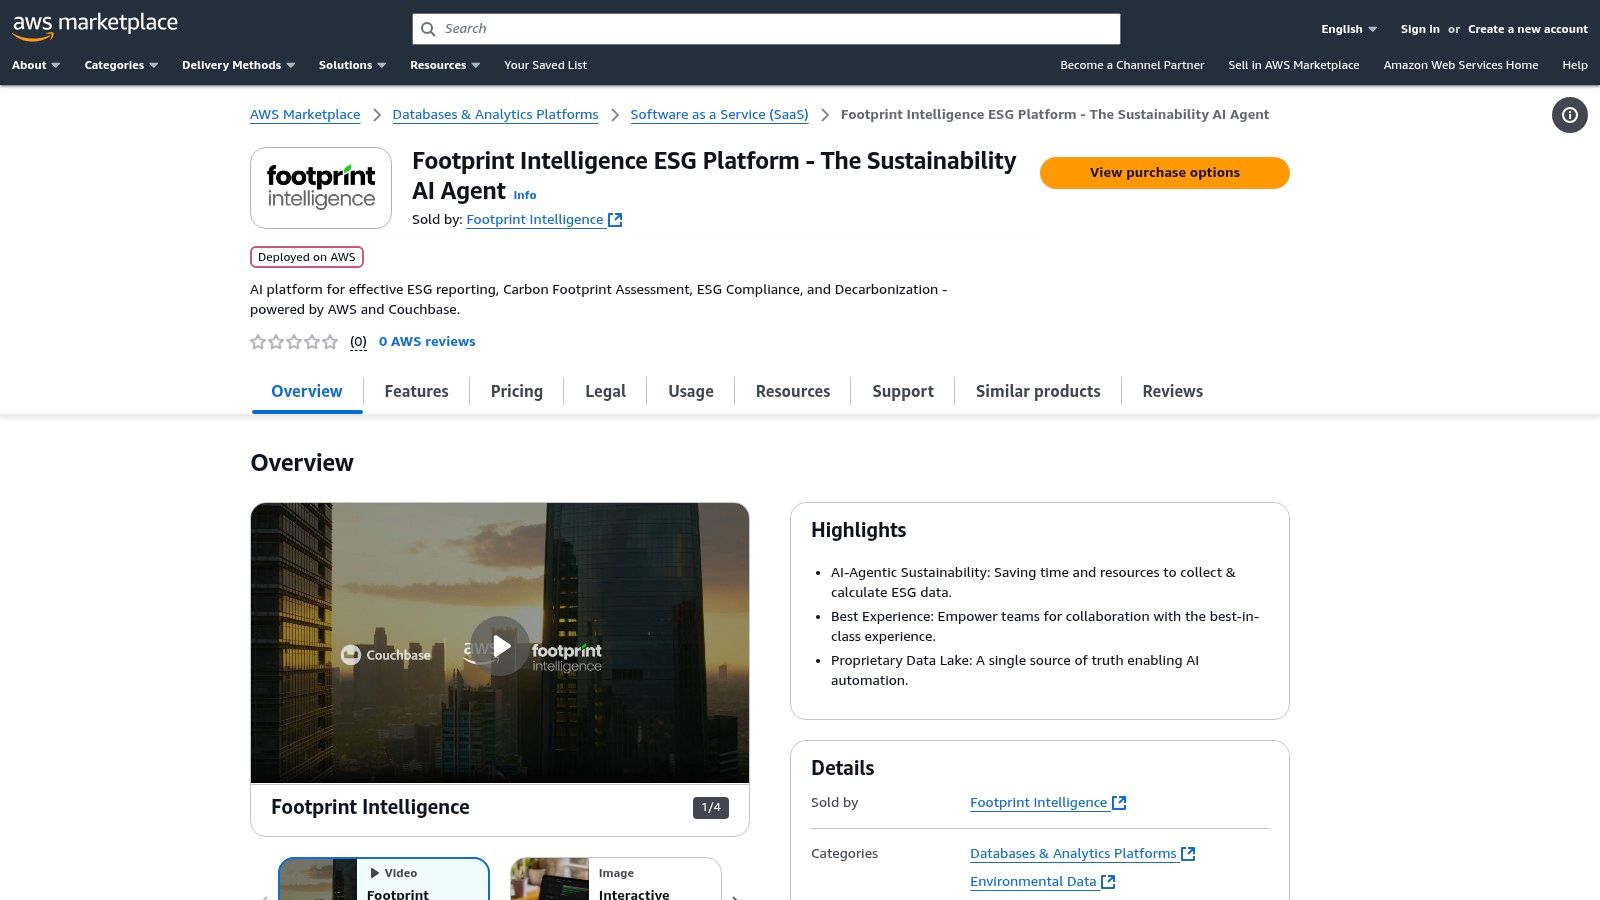Click the 1/4 media counter

tap(711, 808)
